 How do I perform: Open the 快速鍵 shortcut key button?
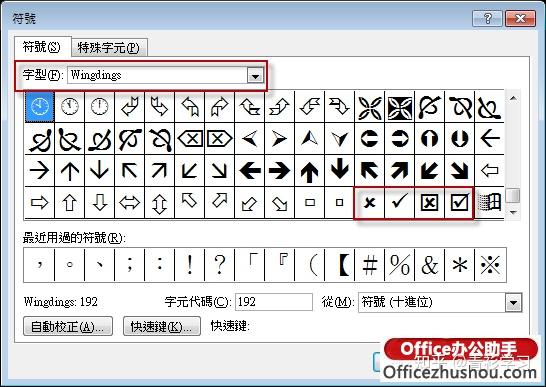[162, 326]
